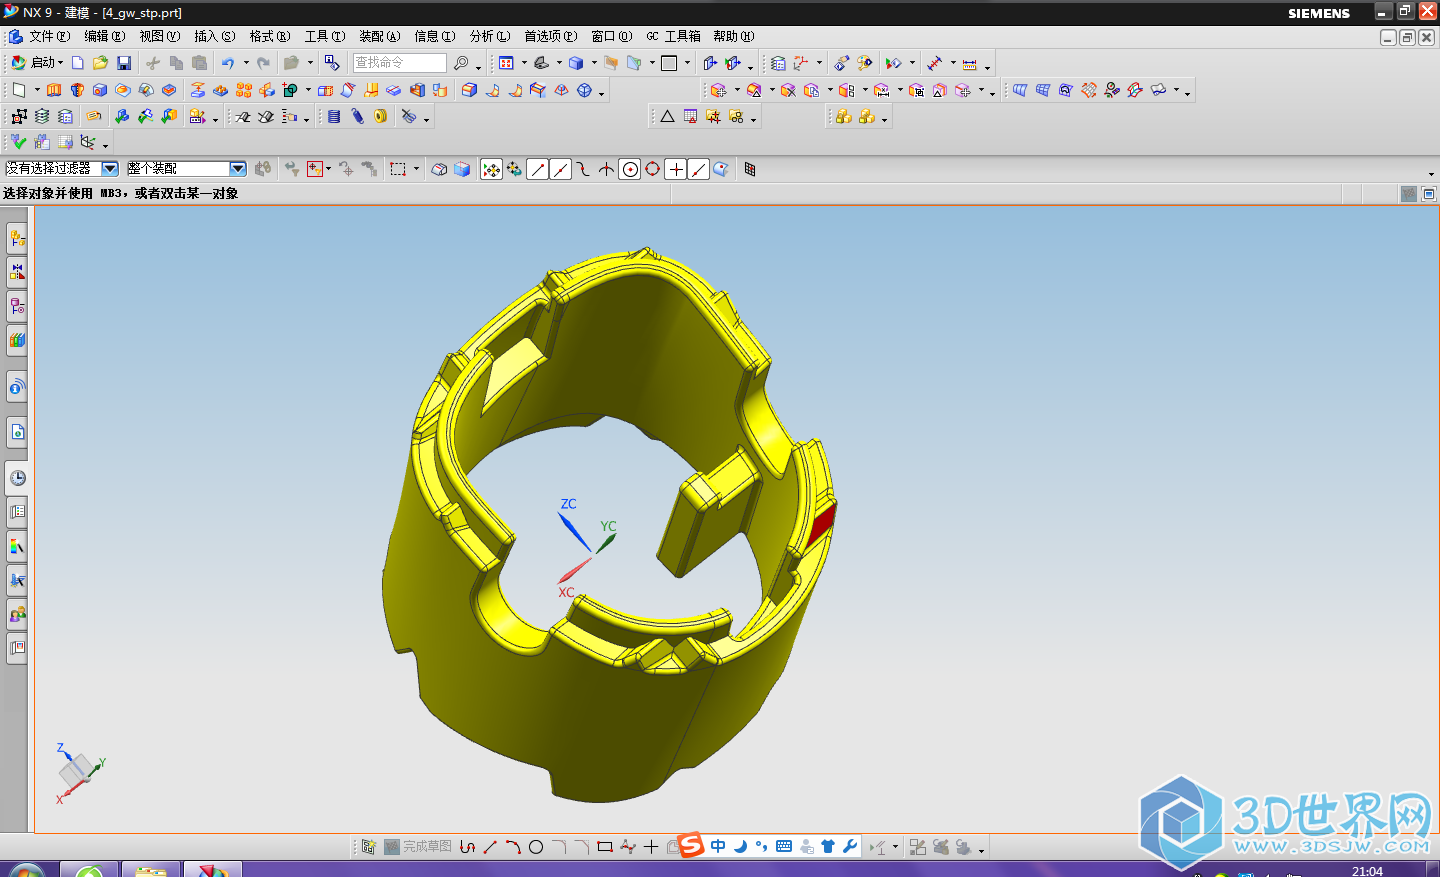Screen dimensions: 1440x877
Task: Toggle snap end point option
Action: [x=538, y=169]
